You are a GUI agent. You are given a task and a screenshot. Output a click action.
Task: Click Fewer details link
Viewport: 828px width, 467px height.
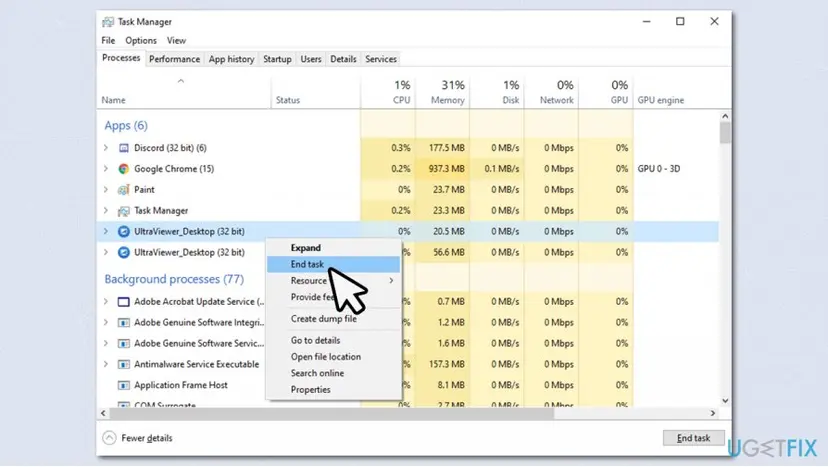[x=147, y=438]
